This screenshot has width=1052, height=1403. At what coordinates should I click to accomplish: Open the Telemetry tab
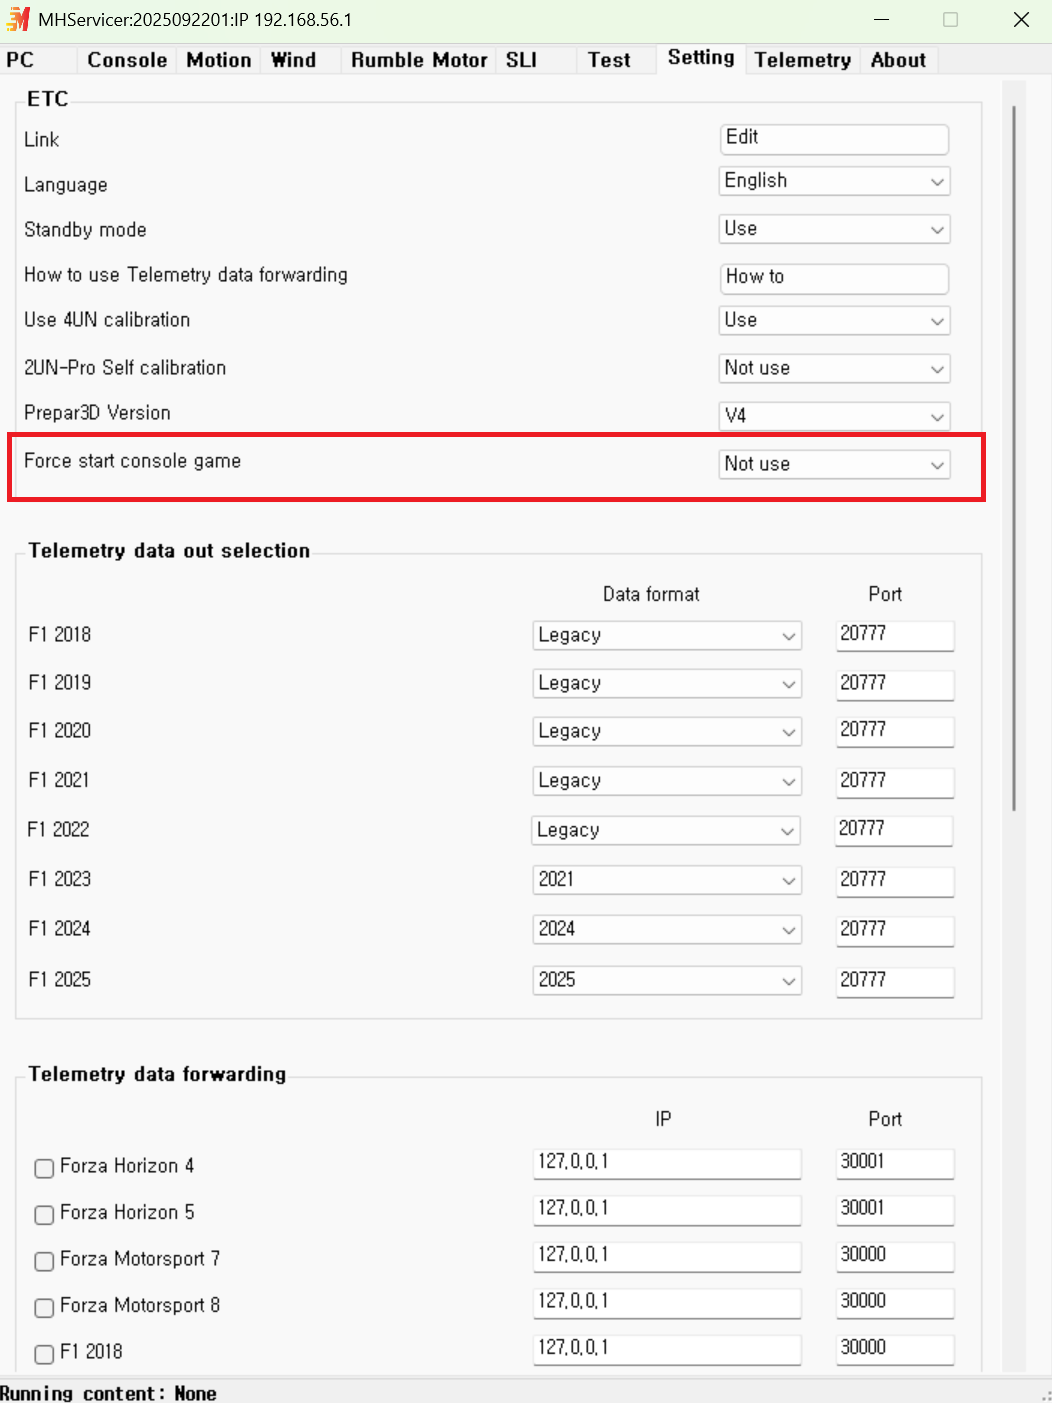click(x=803, y=60)
